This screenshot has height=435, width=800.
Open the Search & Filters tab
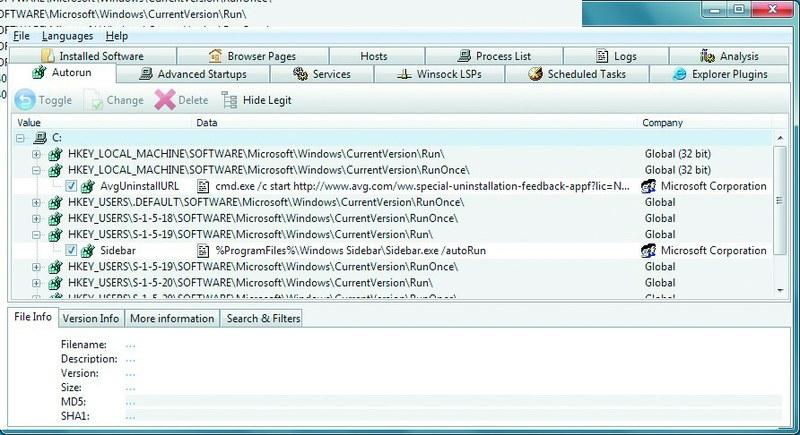click(x=263, y=318)
